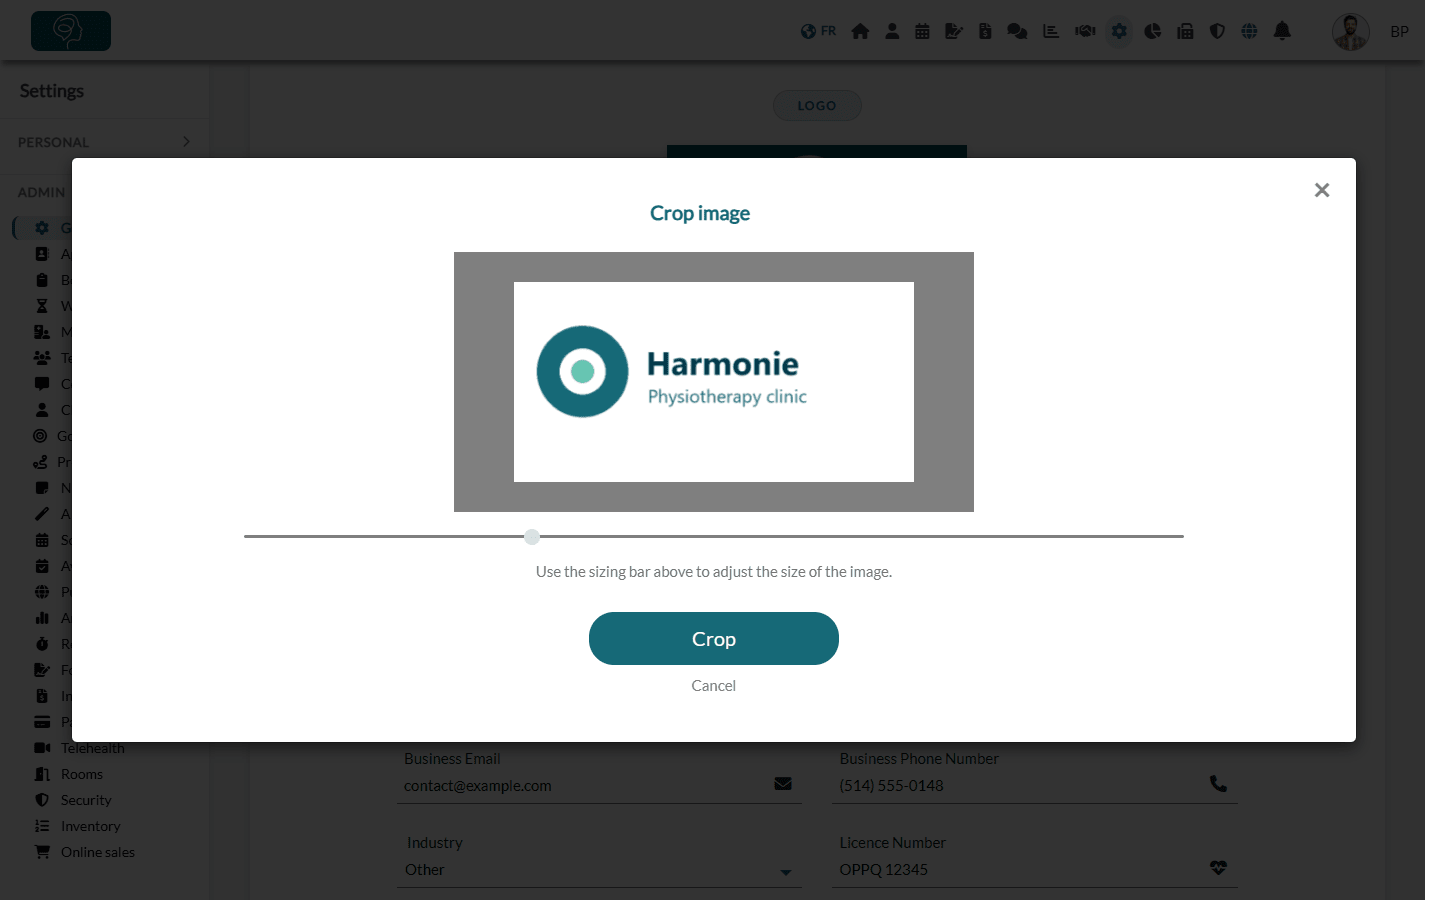Screen dimensions: 1440x900
Task: Open the Inventory settings section
Action: 90,826
